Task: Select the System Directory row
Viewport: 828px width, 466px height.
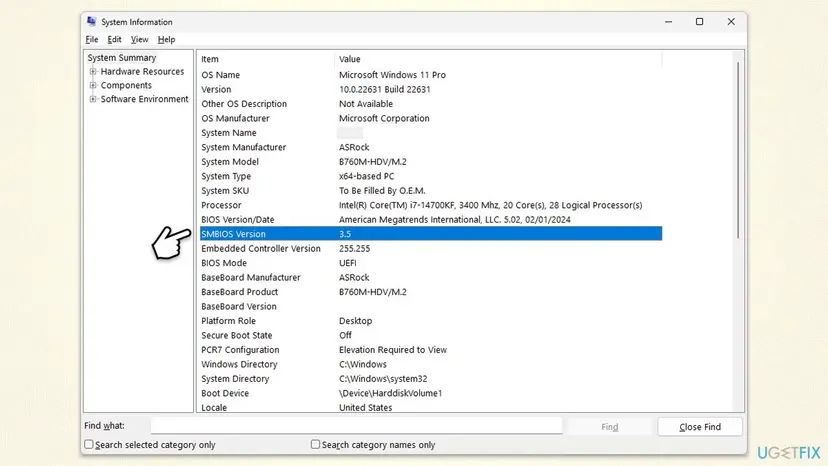Action: pos(431,379)
